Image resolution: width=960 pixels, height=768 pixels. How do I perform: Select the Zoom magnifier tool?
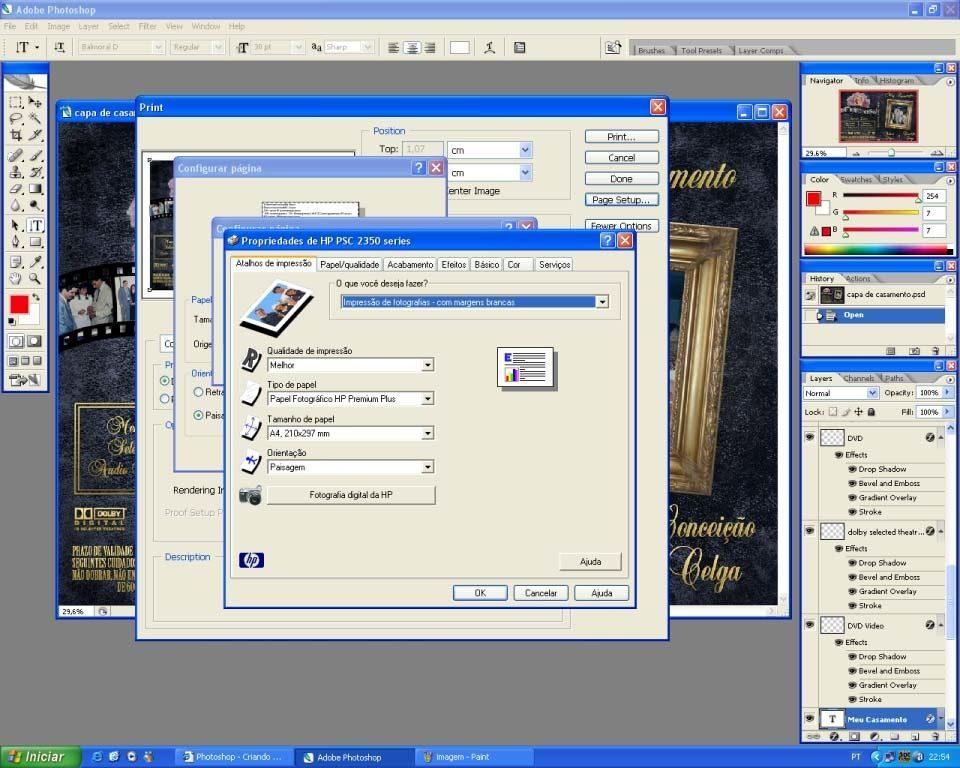click(35, 279)
